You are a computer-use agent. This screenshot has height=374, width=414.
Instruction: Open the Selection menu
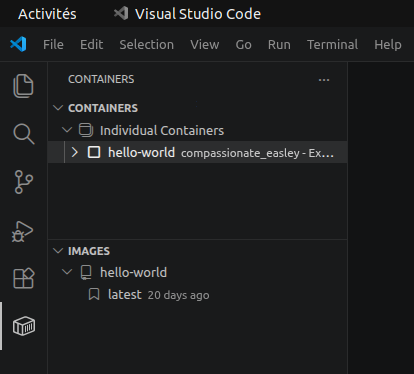click(147, 44)
